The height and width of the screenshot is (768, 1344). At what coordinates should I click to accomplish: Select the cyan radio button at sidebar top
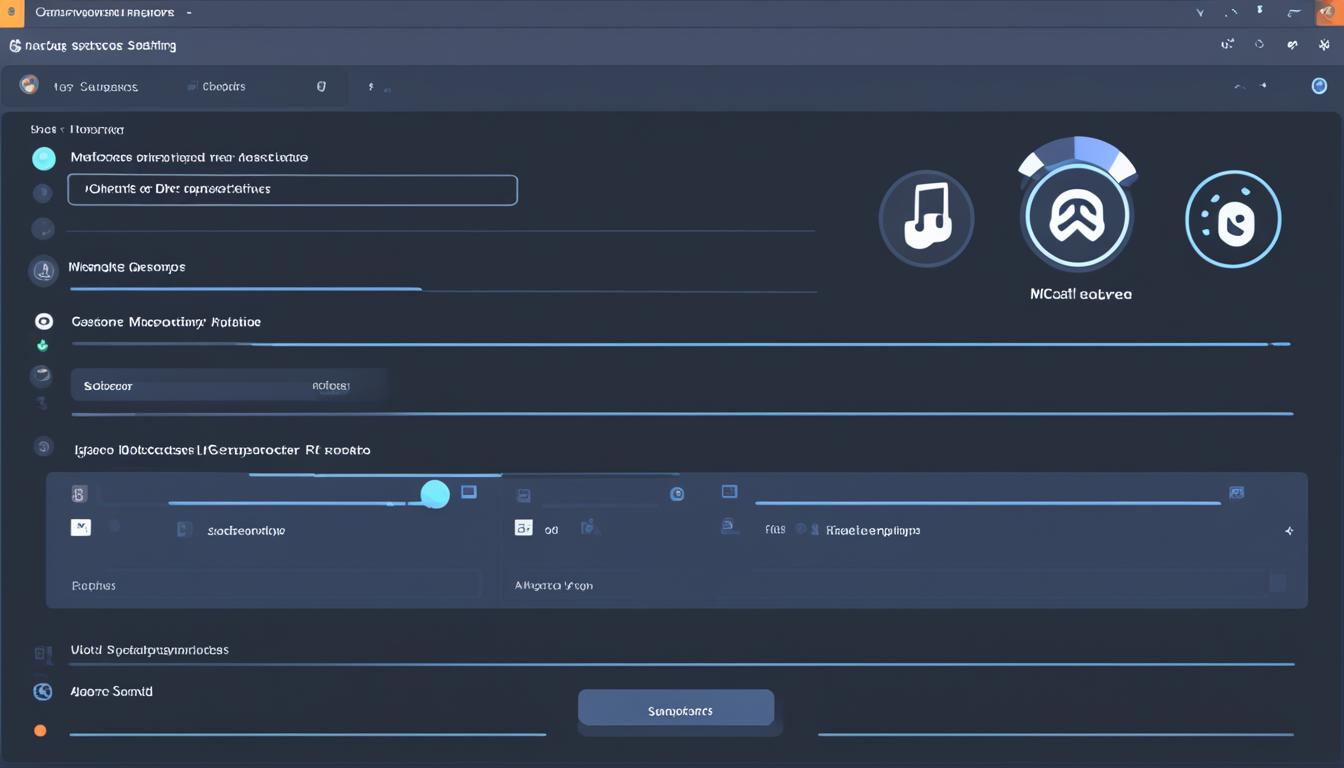43,158
